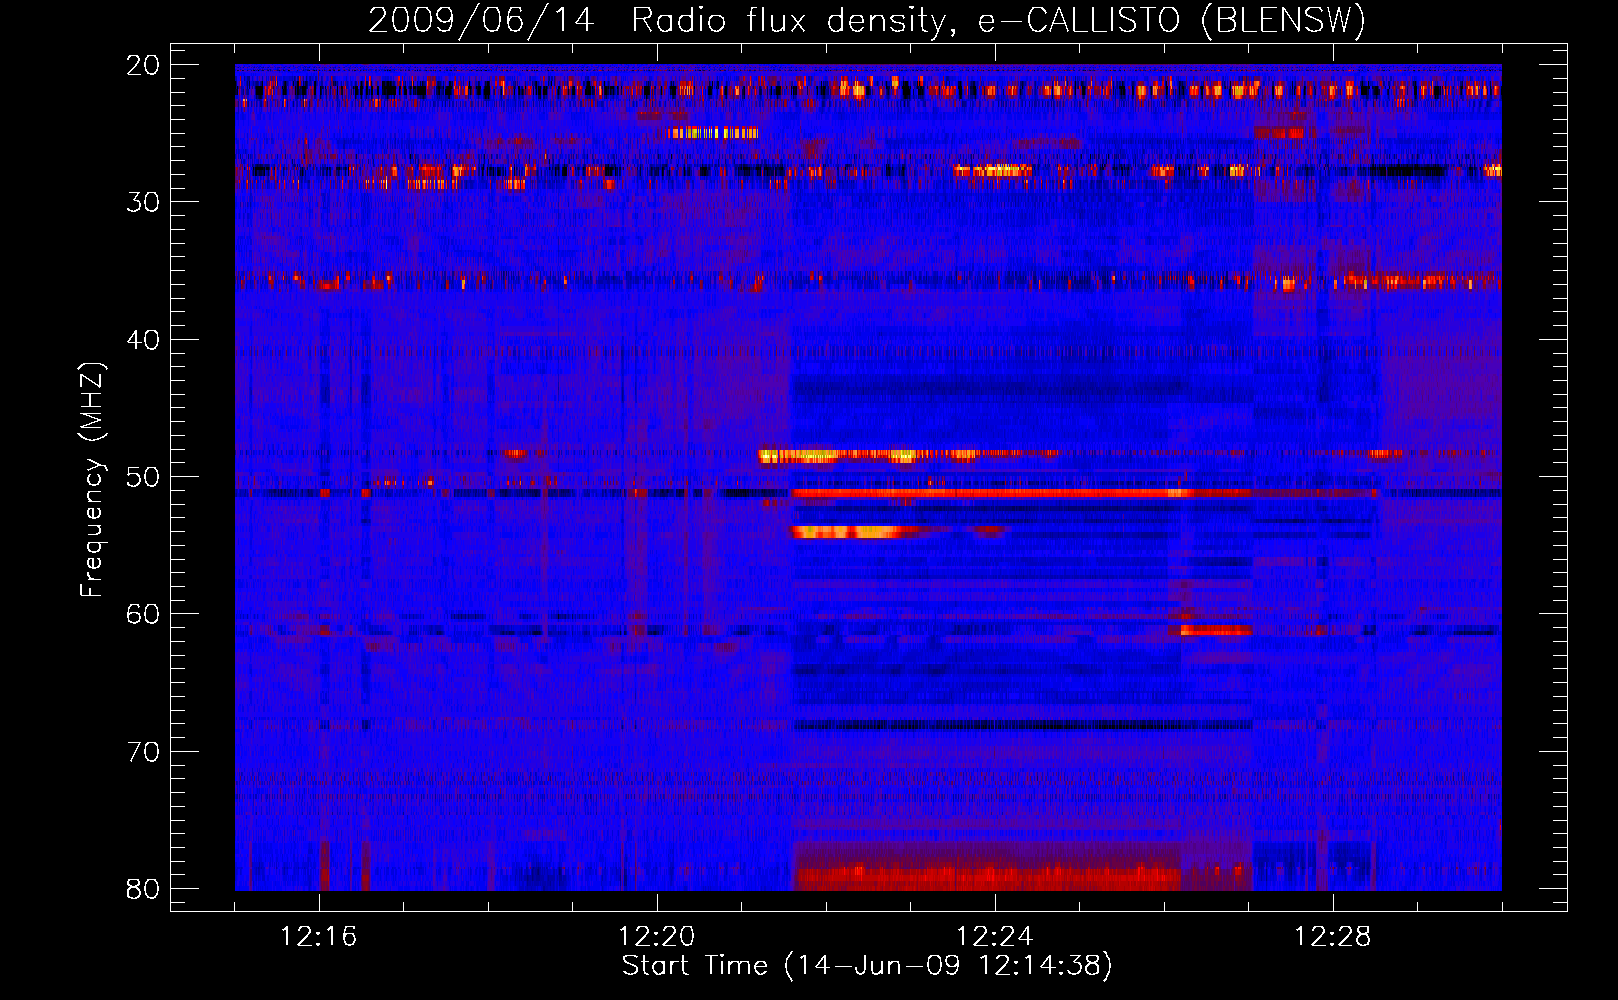This screenshot has height=1000, width=1618.
Task: Click the yellow burst near 54 MHz after 12:21
Action: (850, 531)
